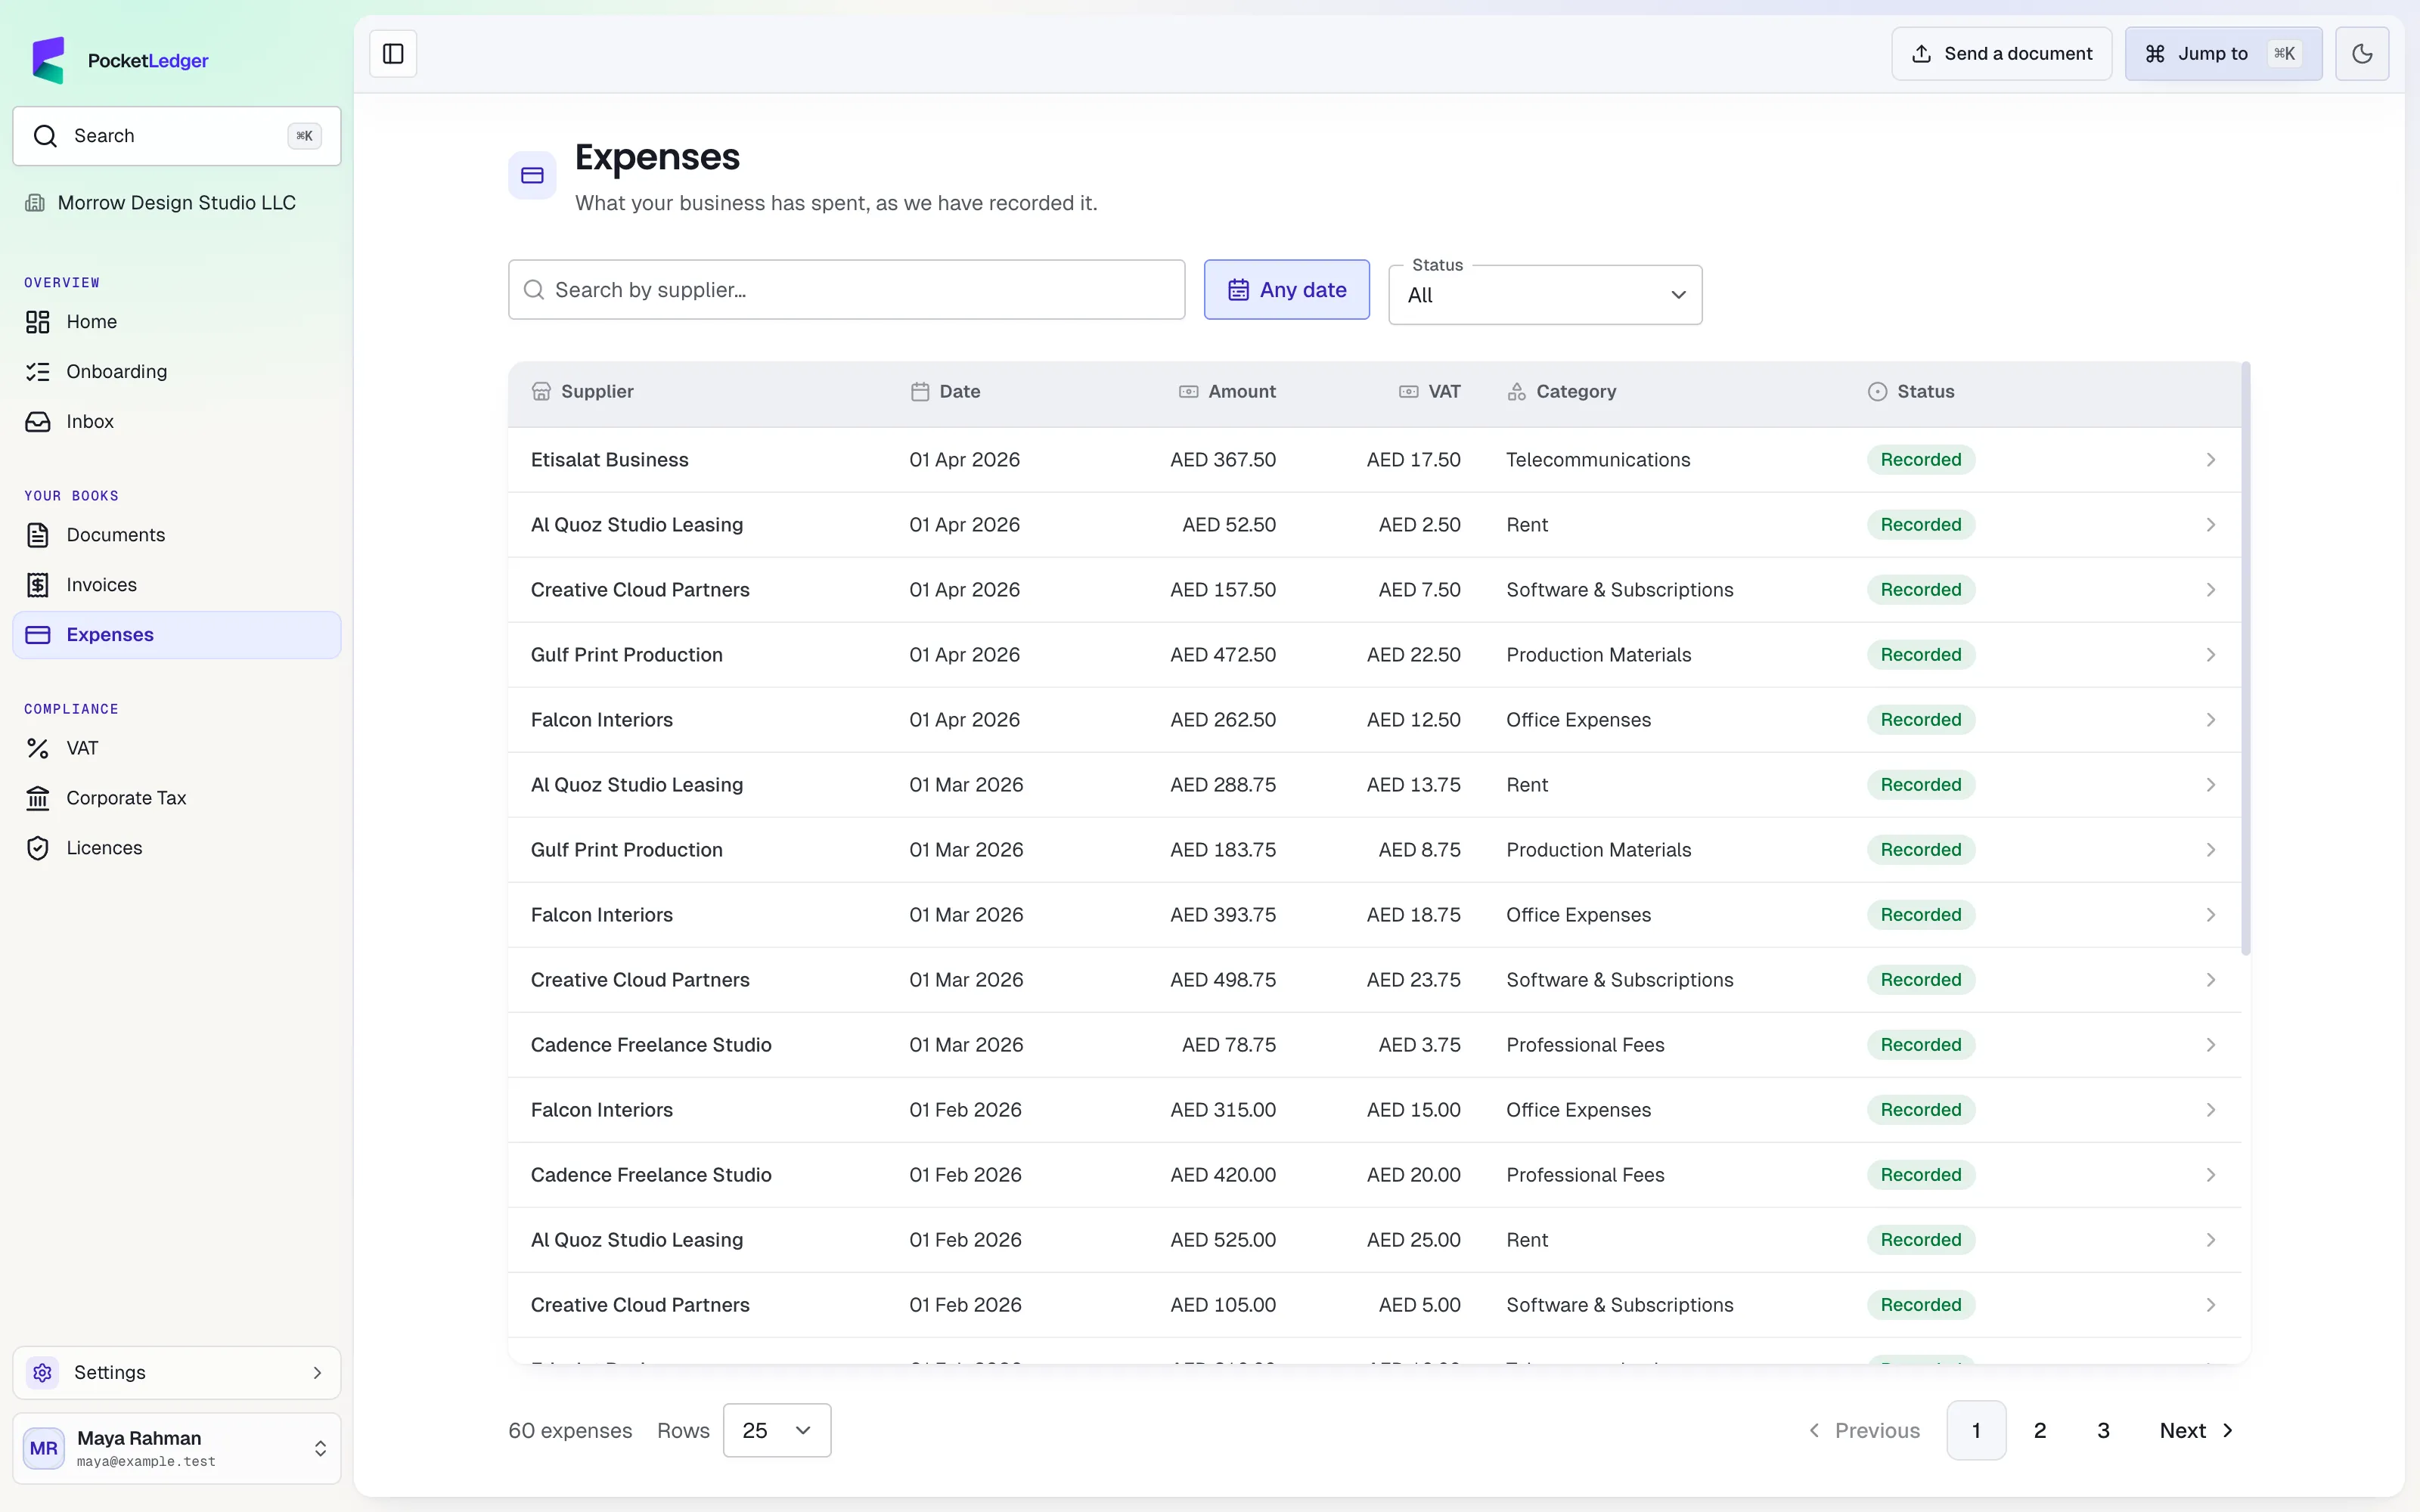Open the VAT compliance page
2420x1512 pixels.
point(177,748)
